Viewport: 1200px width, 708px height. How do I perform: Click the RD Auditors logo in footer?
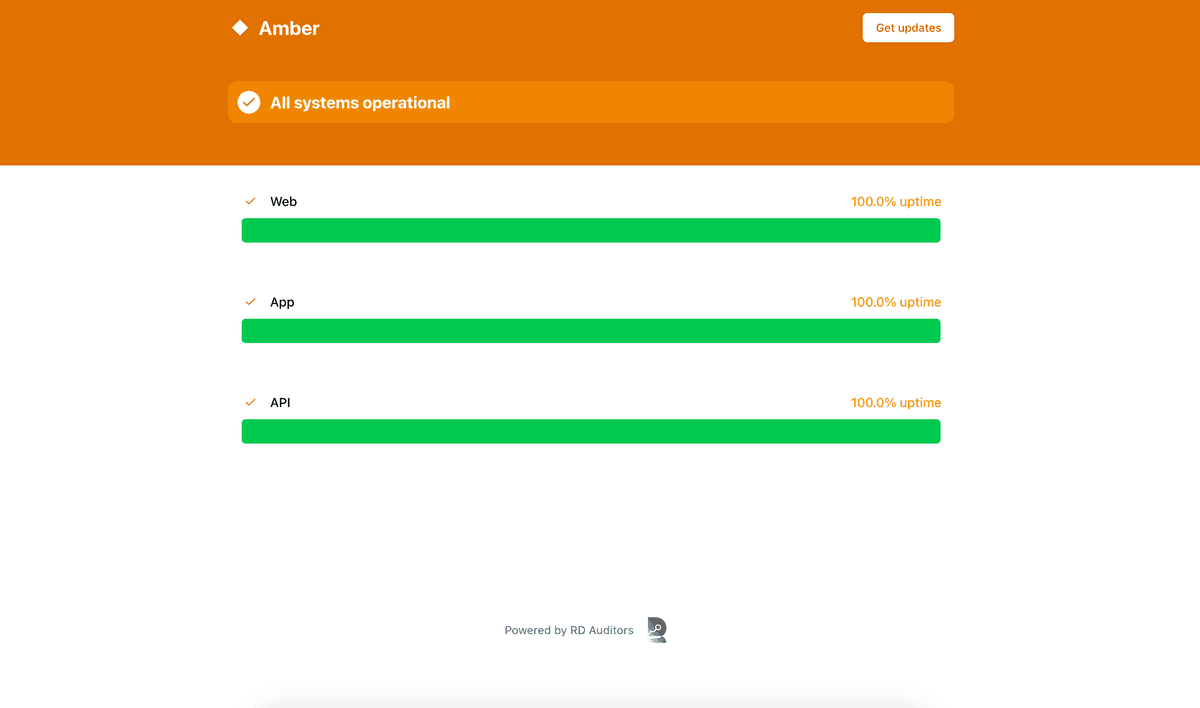(x=656, y=630)
